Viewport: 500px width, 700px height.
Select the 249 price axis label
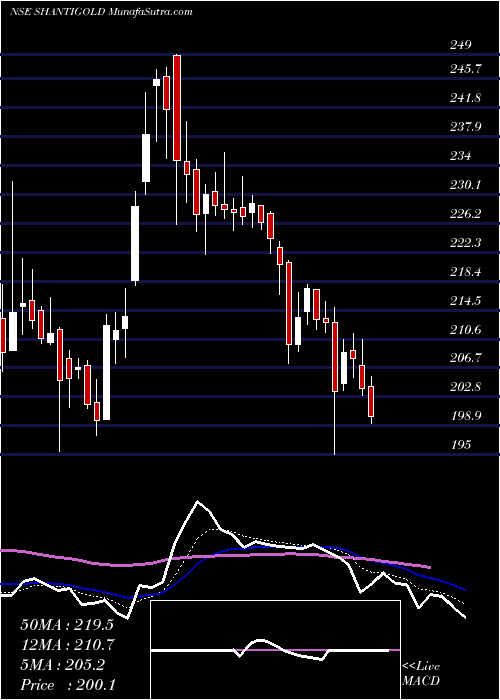pyautogui.click(x=461, y=45)
